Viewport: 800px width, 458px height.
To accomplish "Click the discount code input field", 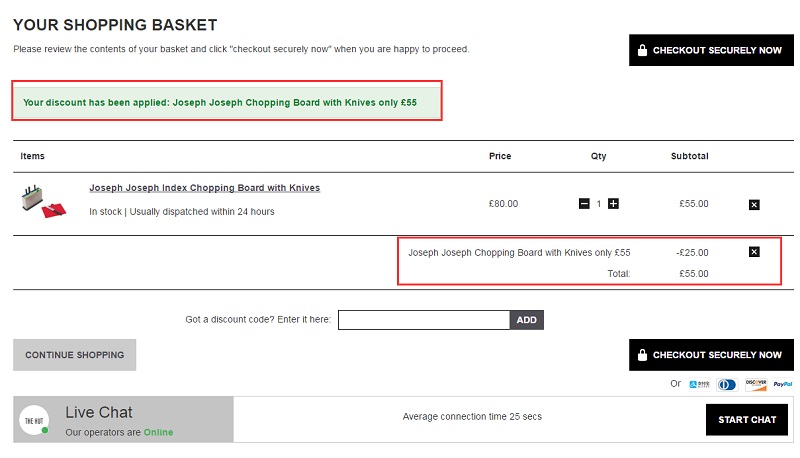I will [x=424, y=320].
